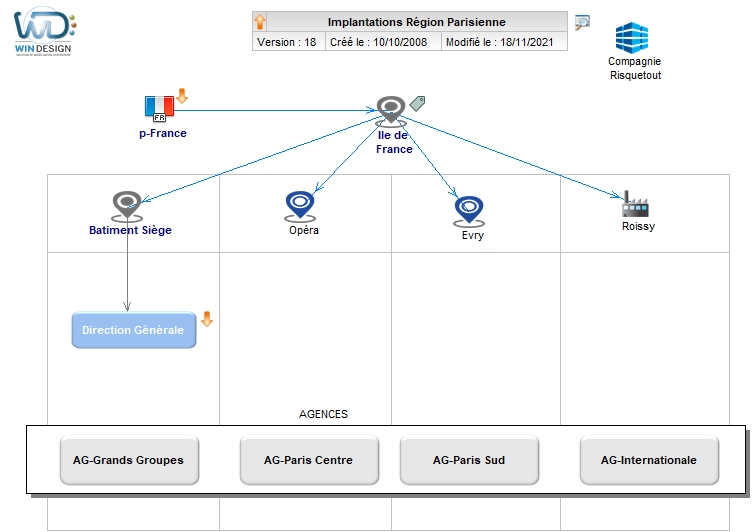Click the AGENCES label
The width and height of the screenshot is (752, 532).
point(323,414)
